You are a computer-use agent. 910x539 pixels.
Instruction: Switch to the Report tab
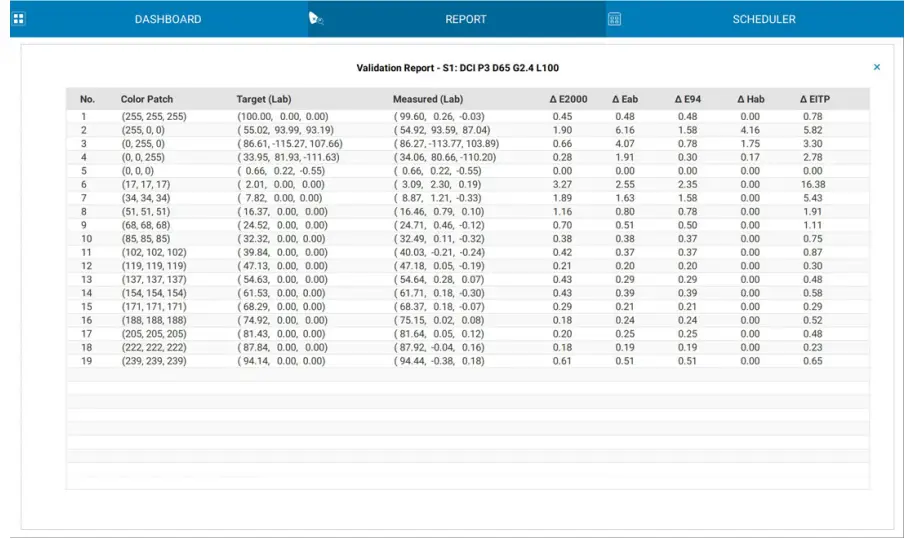point(465,19)
